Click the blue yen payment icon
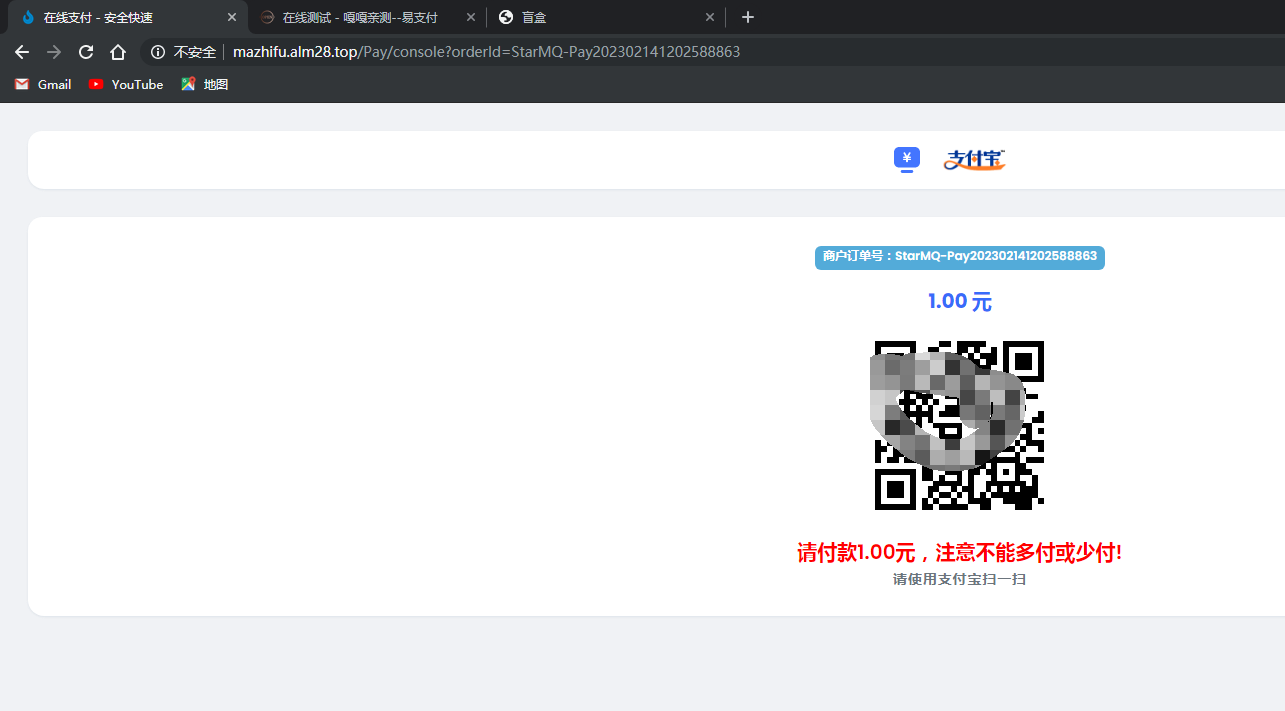 click(906, 159)
